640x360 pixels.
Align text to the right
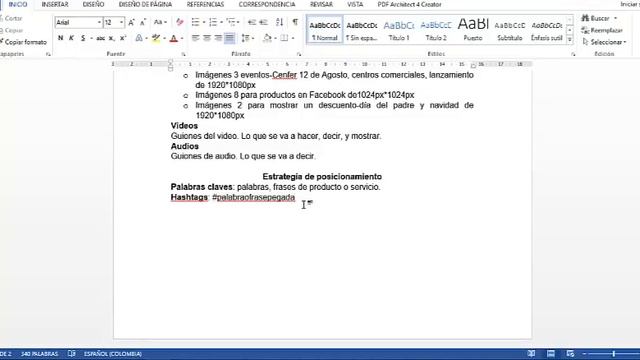tap(218, 38)
